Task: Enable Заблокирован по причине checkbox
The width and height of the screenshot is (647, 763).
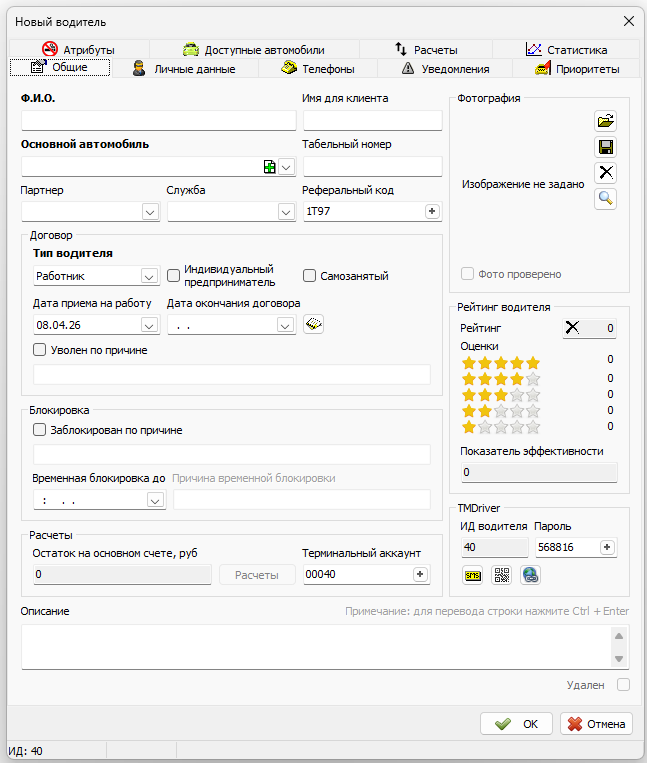Action: click(39, 430)
